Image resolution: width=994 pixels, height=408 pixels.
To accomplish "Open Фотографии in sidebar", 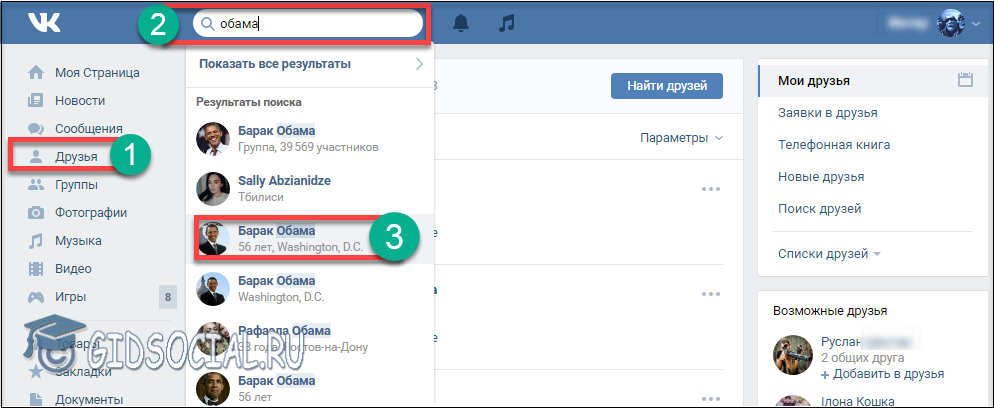I will coord(91,213).
